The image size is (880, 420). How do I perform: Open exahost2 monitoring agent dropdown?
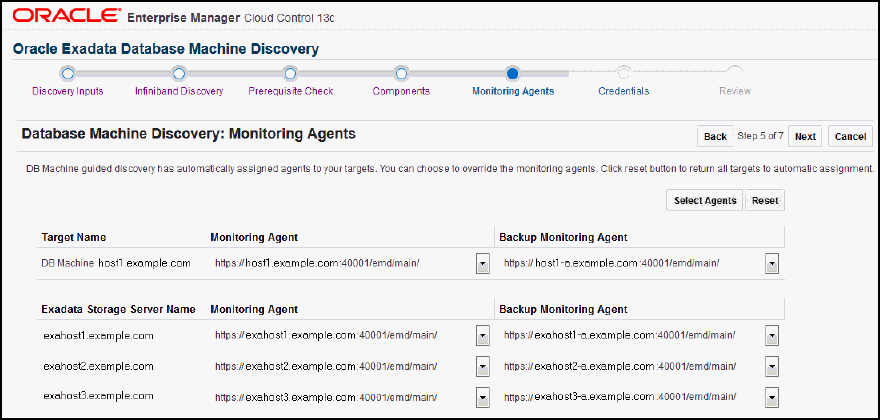(482, 367)
